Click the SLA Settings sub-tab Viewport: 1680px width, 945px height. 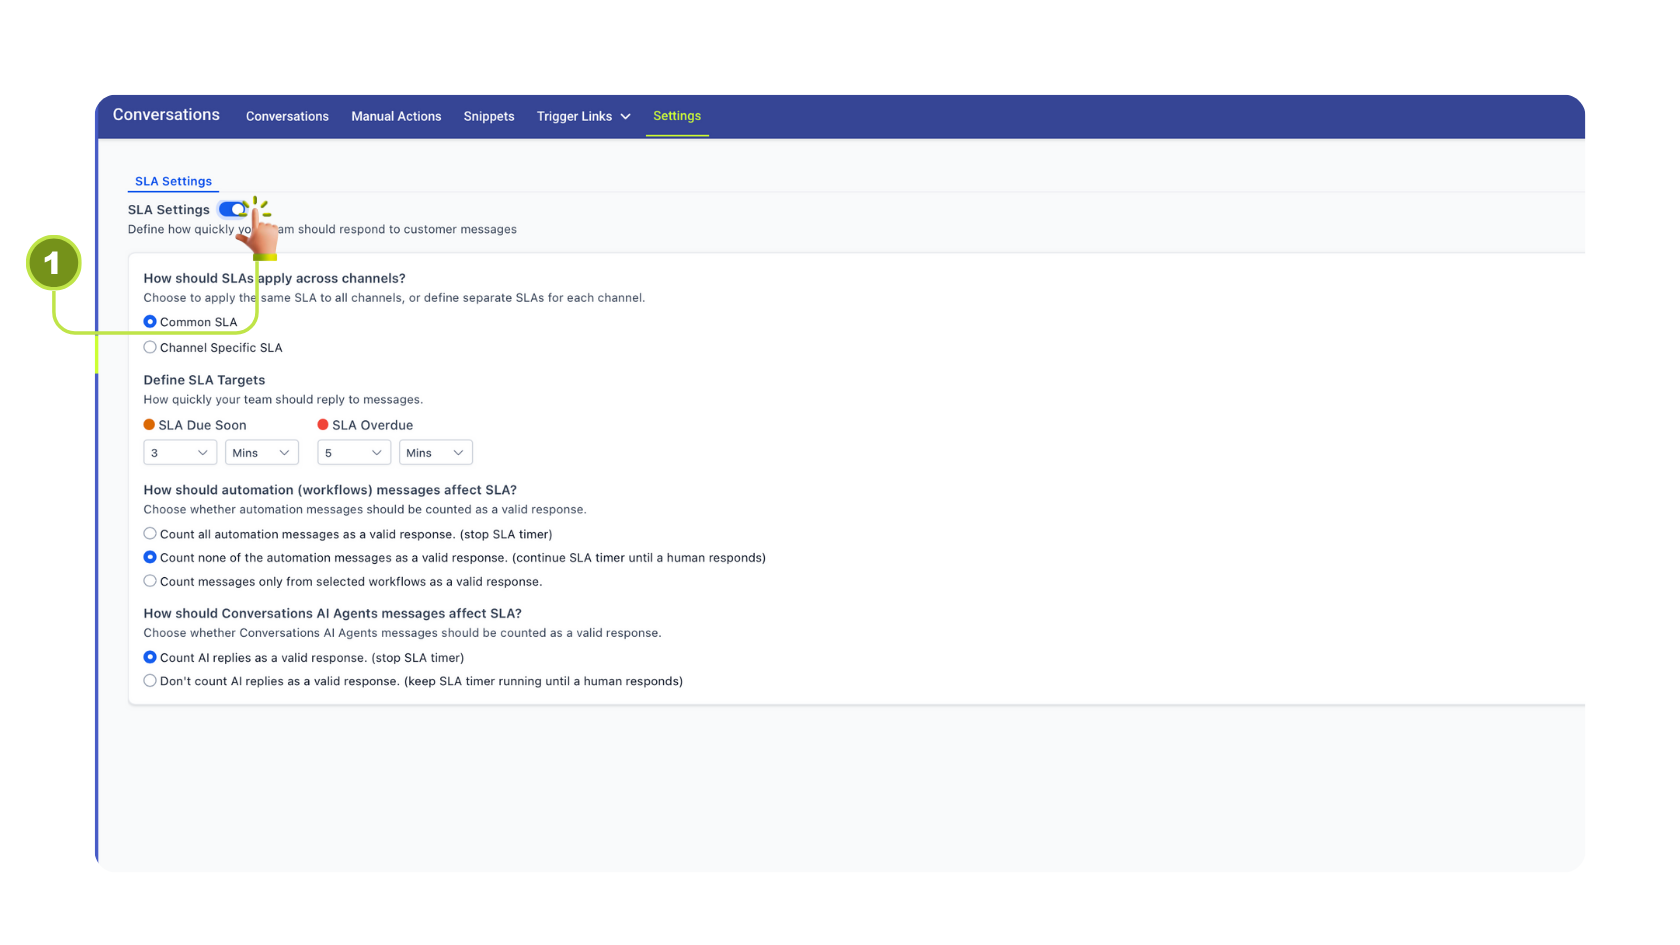173,181
